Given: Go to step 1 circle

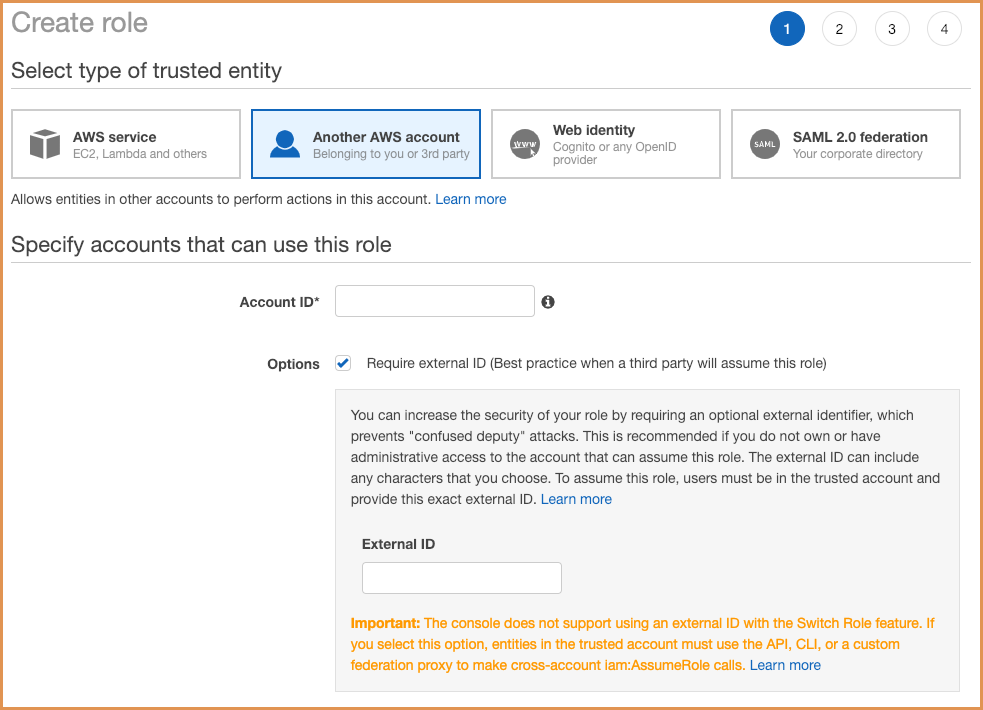Looking at the screenshot, I should tap(787, 29).
